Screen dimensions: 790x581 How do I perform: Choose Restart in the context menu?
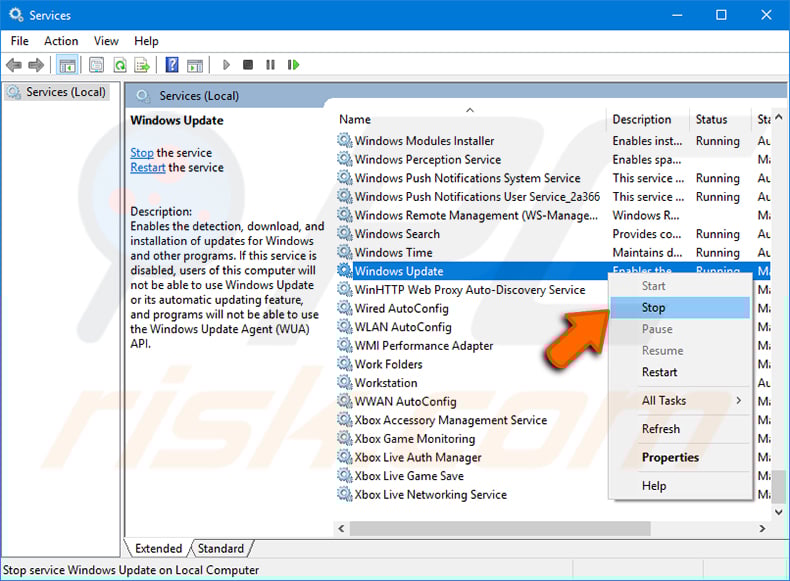click(680, 372)
